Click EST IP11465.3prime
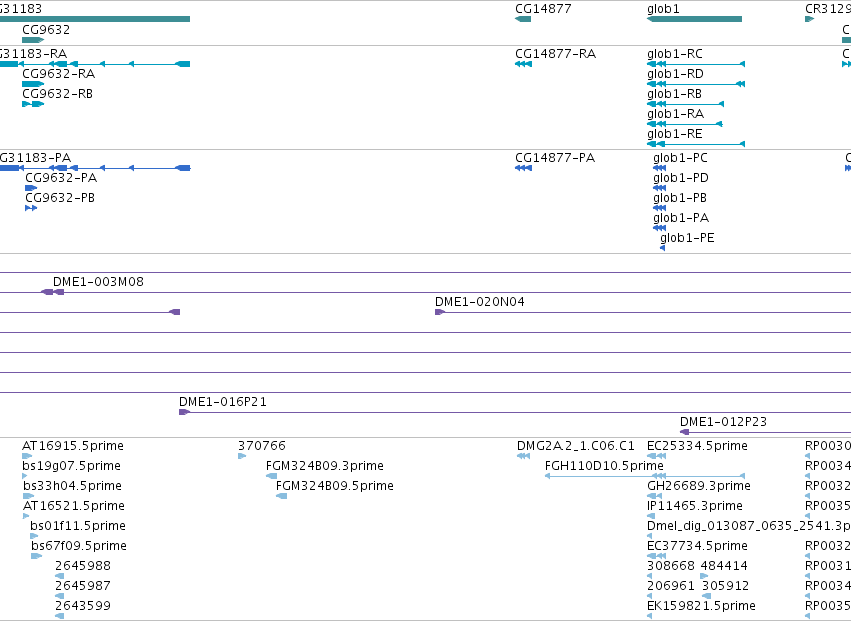This screenshot has height=621, width=851. click(x=695, y=506)
